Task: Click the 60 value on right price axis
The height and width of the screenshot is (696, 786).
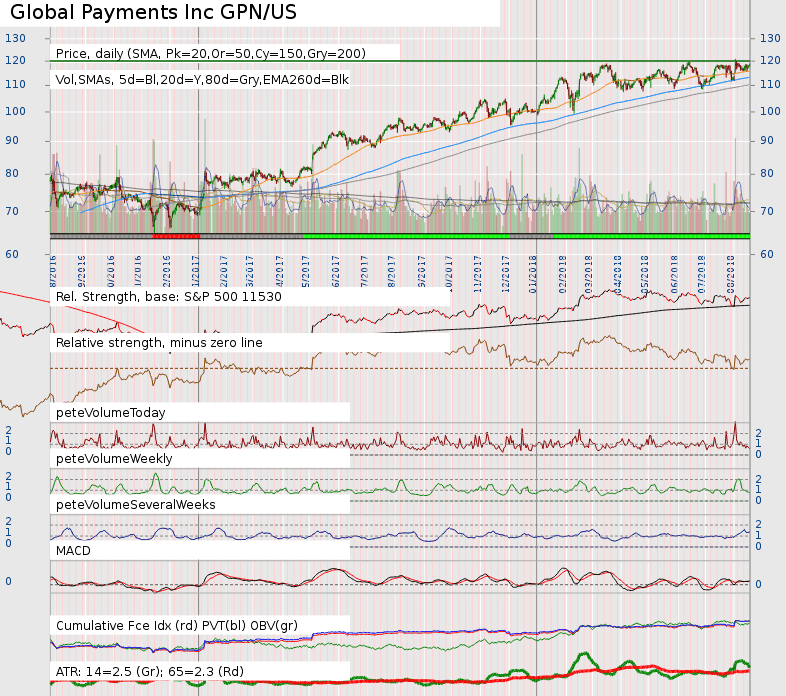Action: [769, 254]
